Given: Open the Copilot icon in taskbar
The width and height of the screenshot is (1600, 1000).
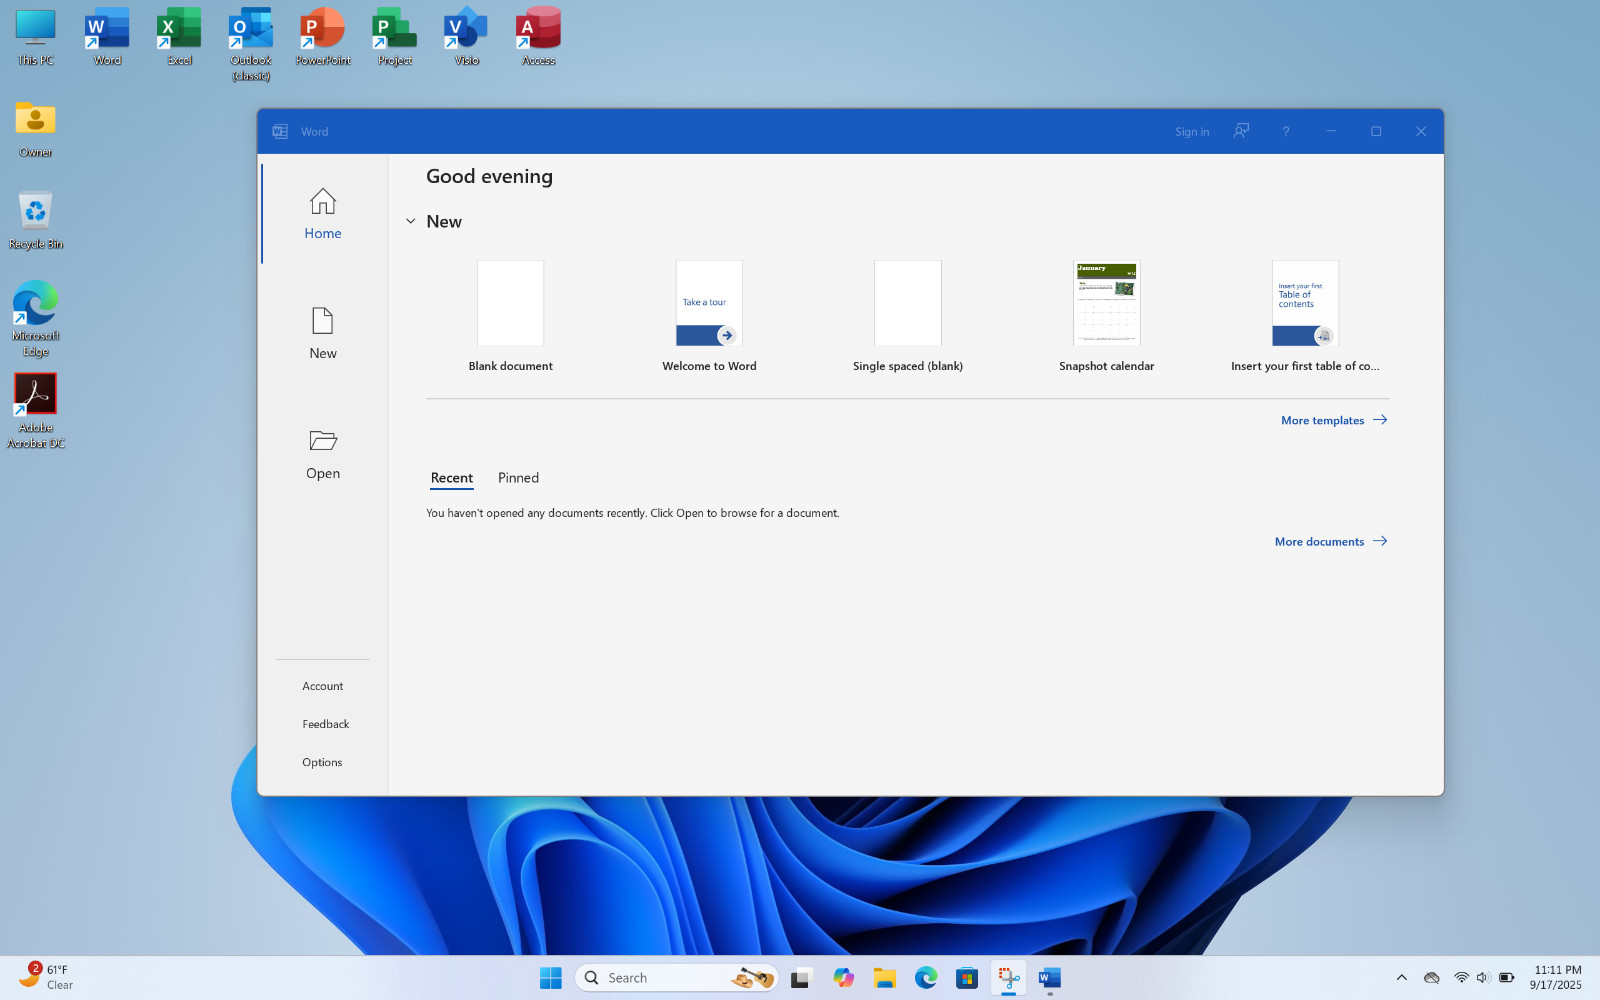Looking at the screenshot, I should (x=844, y=978).
